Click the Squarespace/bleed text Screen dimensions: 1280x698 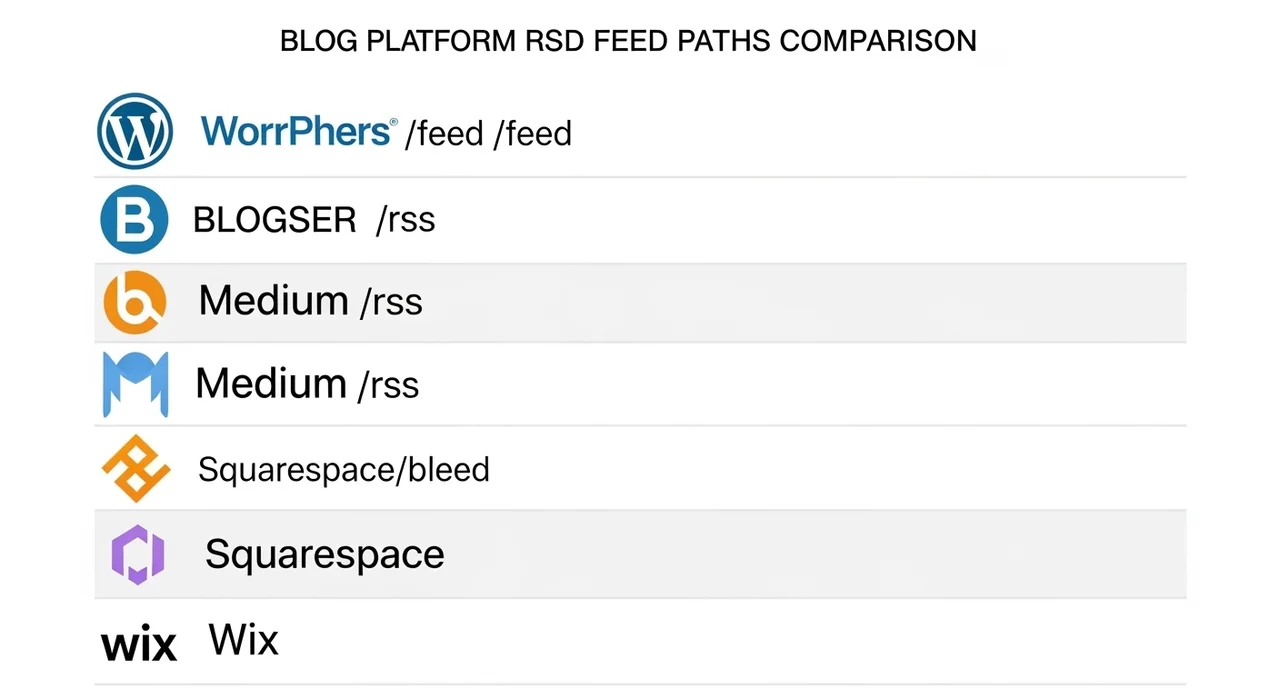pyautogui.click(x=344, y=469)
